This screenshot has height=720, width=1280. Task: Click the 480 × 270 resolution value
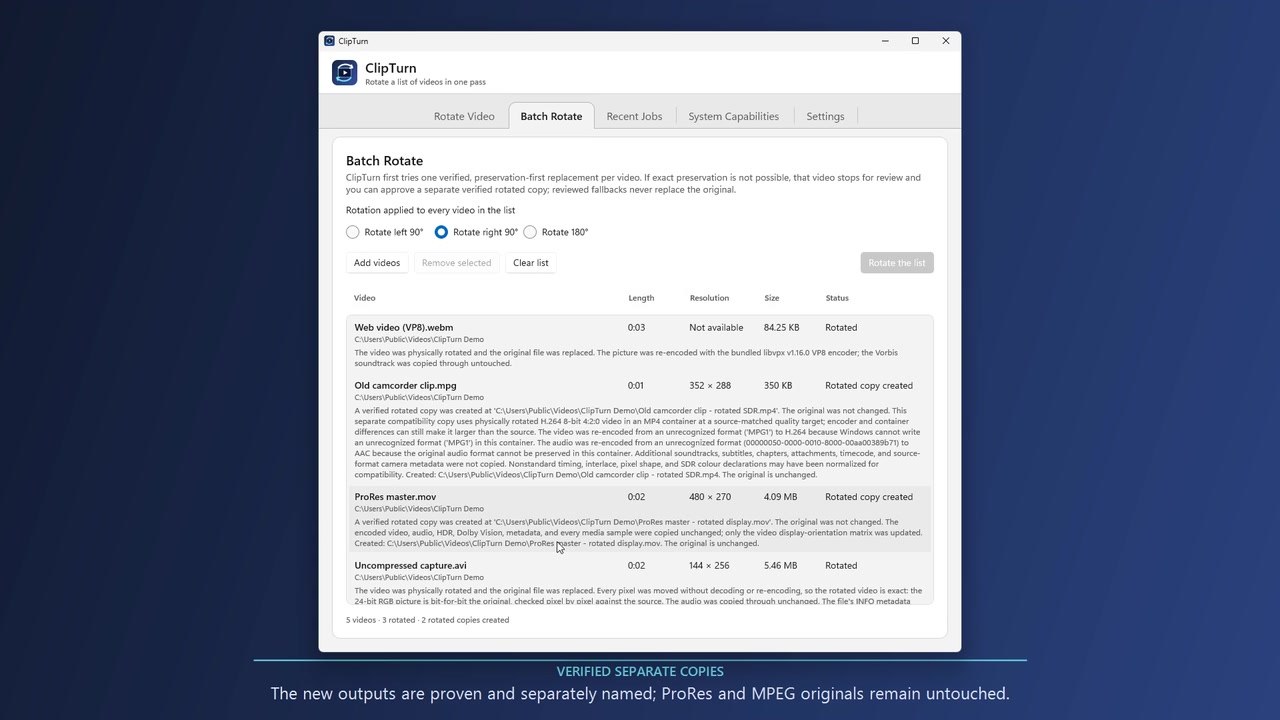[710, 497]
